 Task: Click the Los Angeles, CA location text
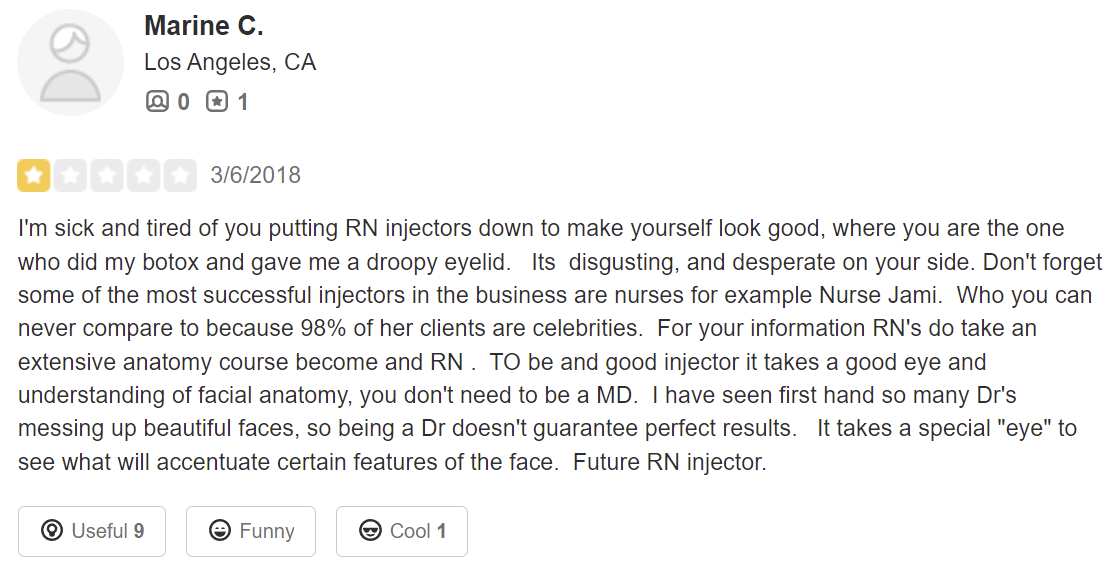230,63
